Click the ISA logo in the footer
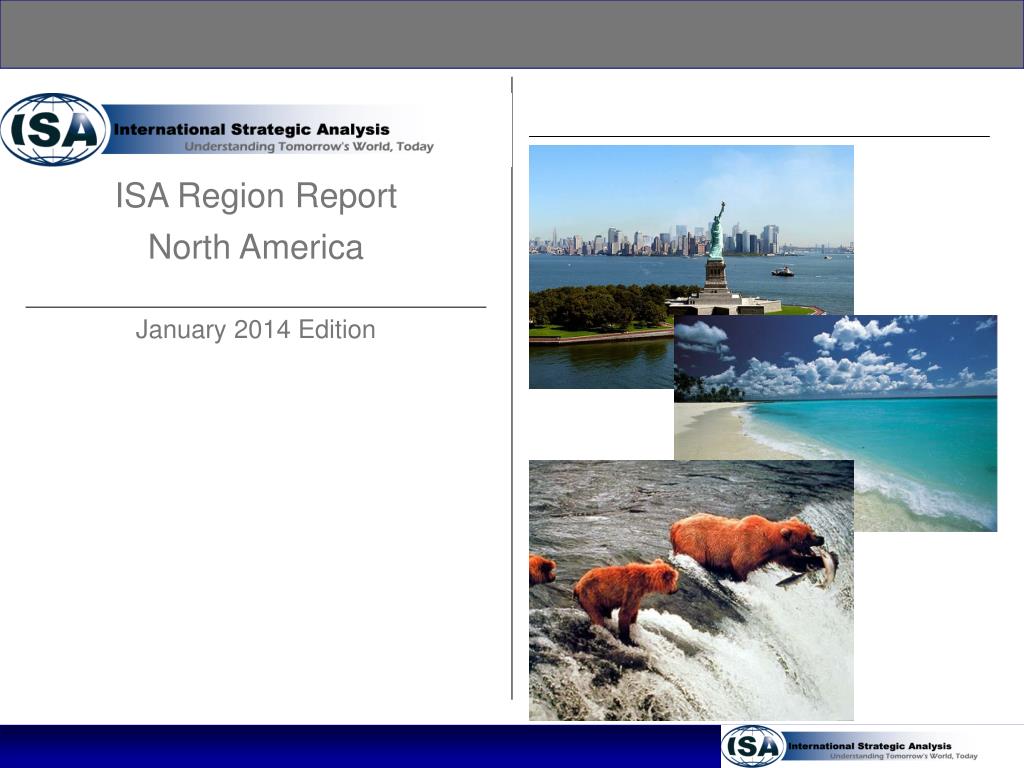Viewport: 1024px width, 768px height. [752, 746]
